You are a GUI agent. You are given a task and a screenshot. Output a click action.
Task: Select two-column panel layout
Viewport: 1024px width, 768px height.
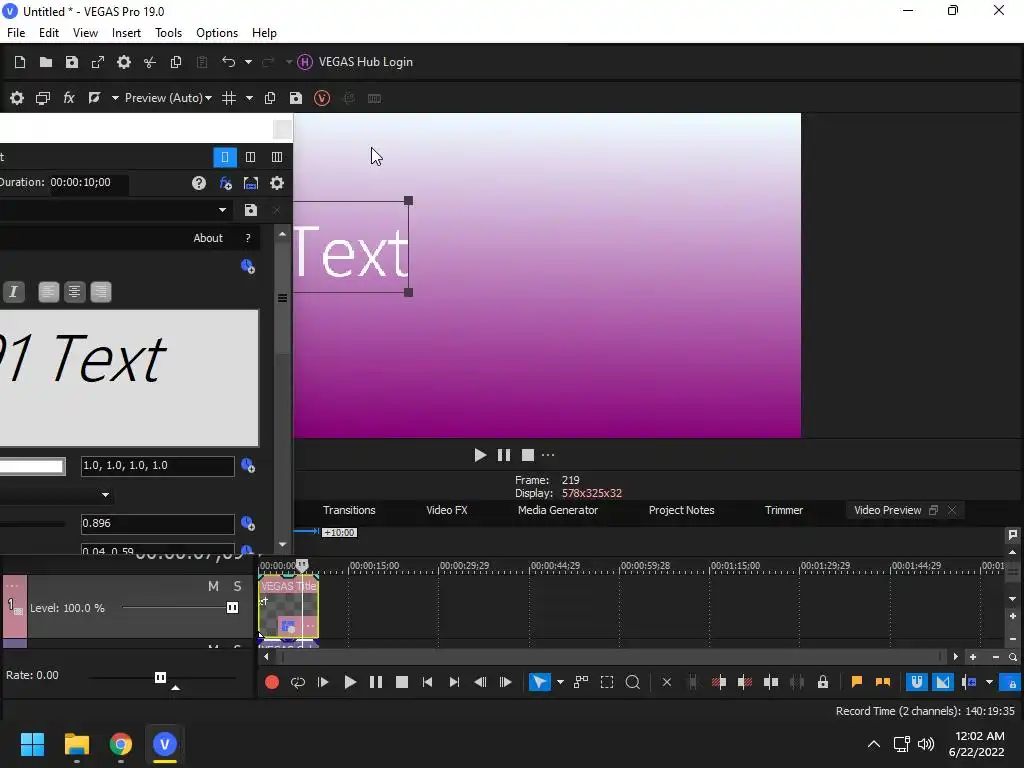pyautogui.click(x=251, y=157)
